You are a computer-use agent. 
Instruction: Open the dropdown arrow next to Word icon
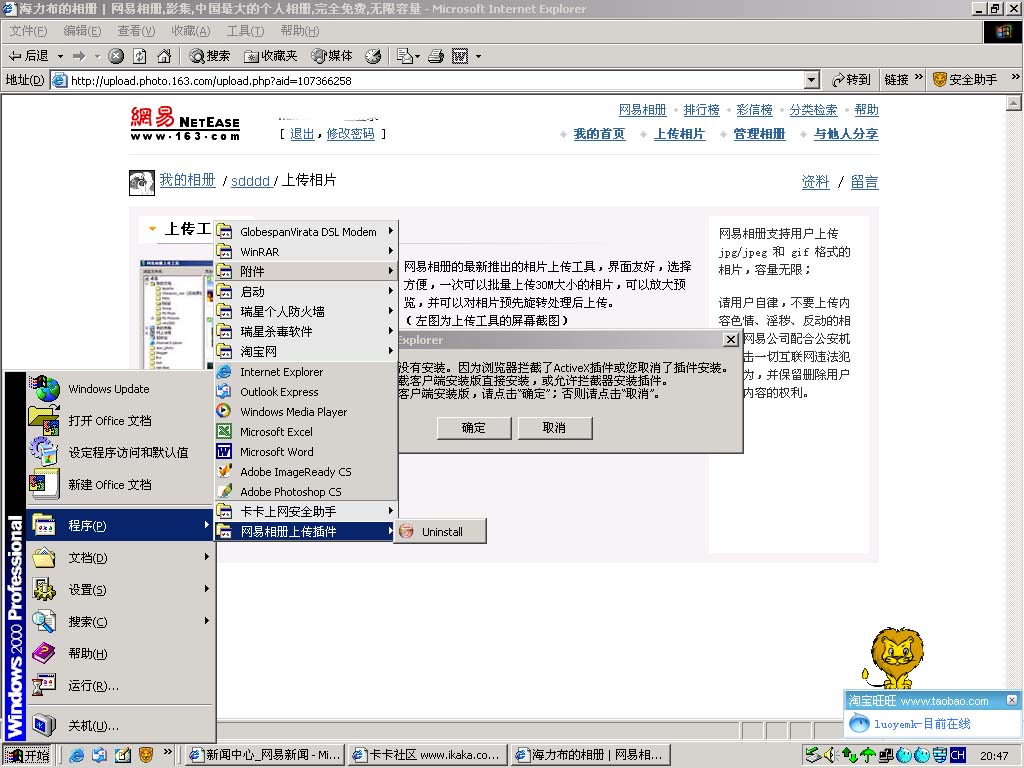point(478,56)
